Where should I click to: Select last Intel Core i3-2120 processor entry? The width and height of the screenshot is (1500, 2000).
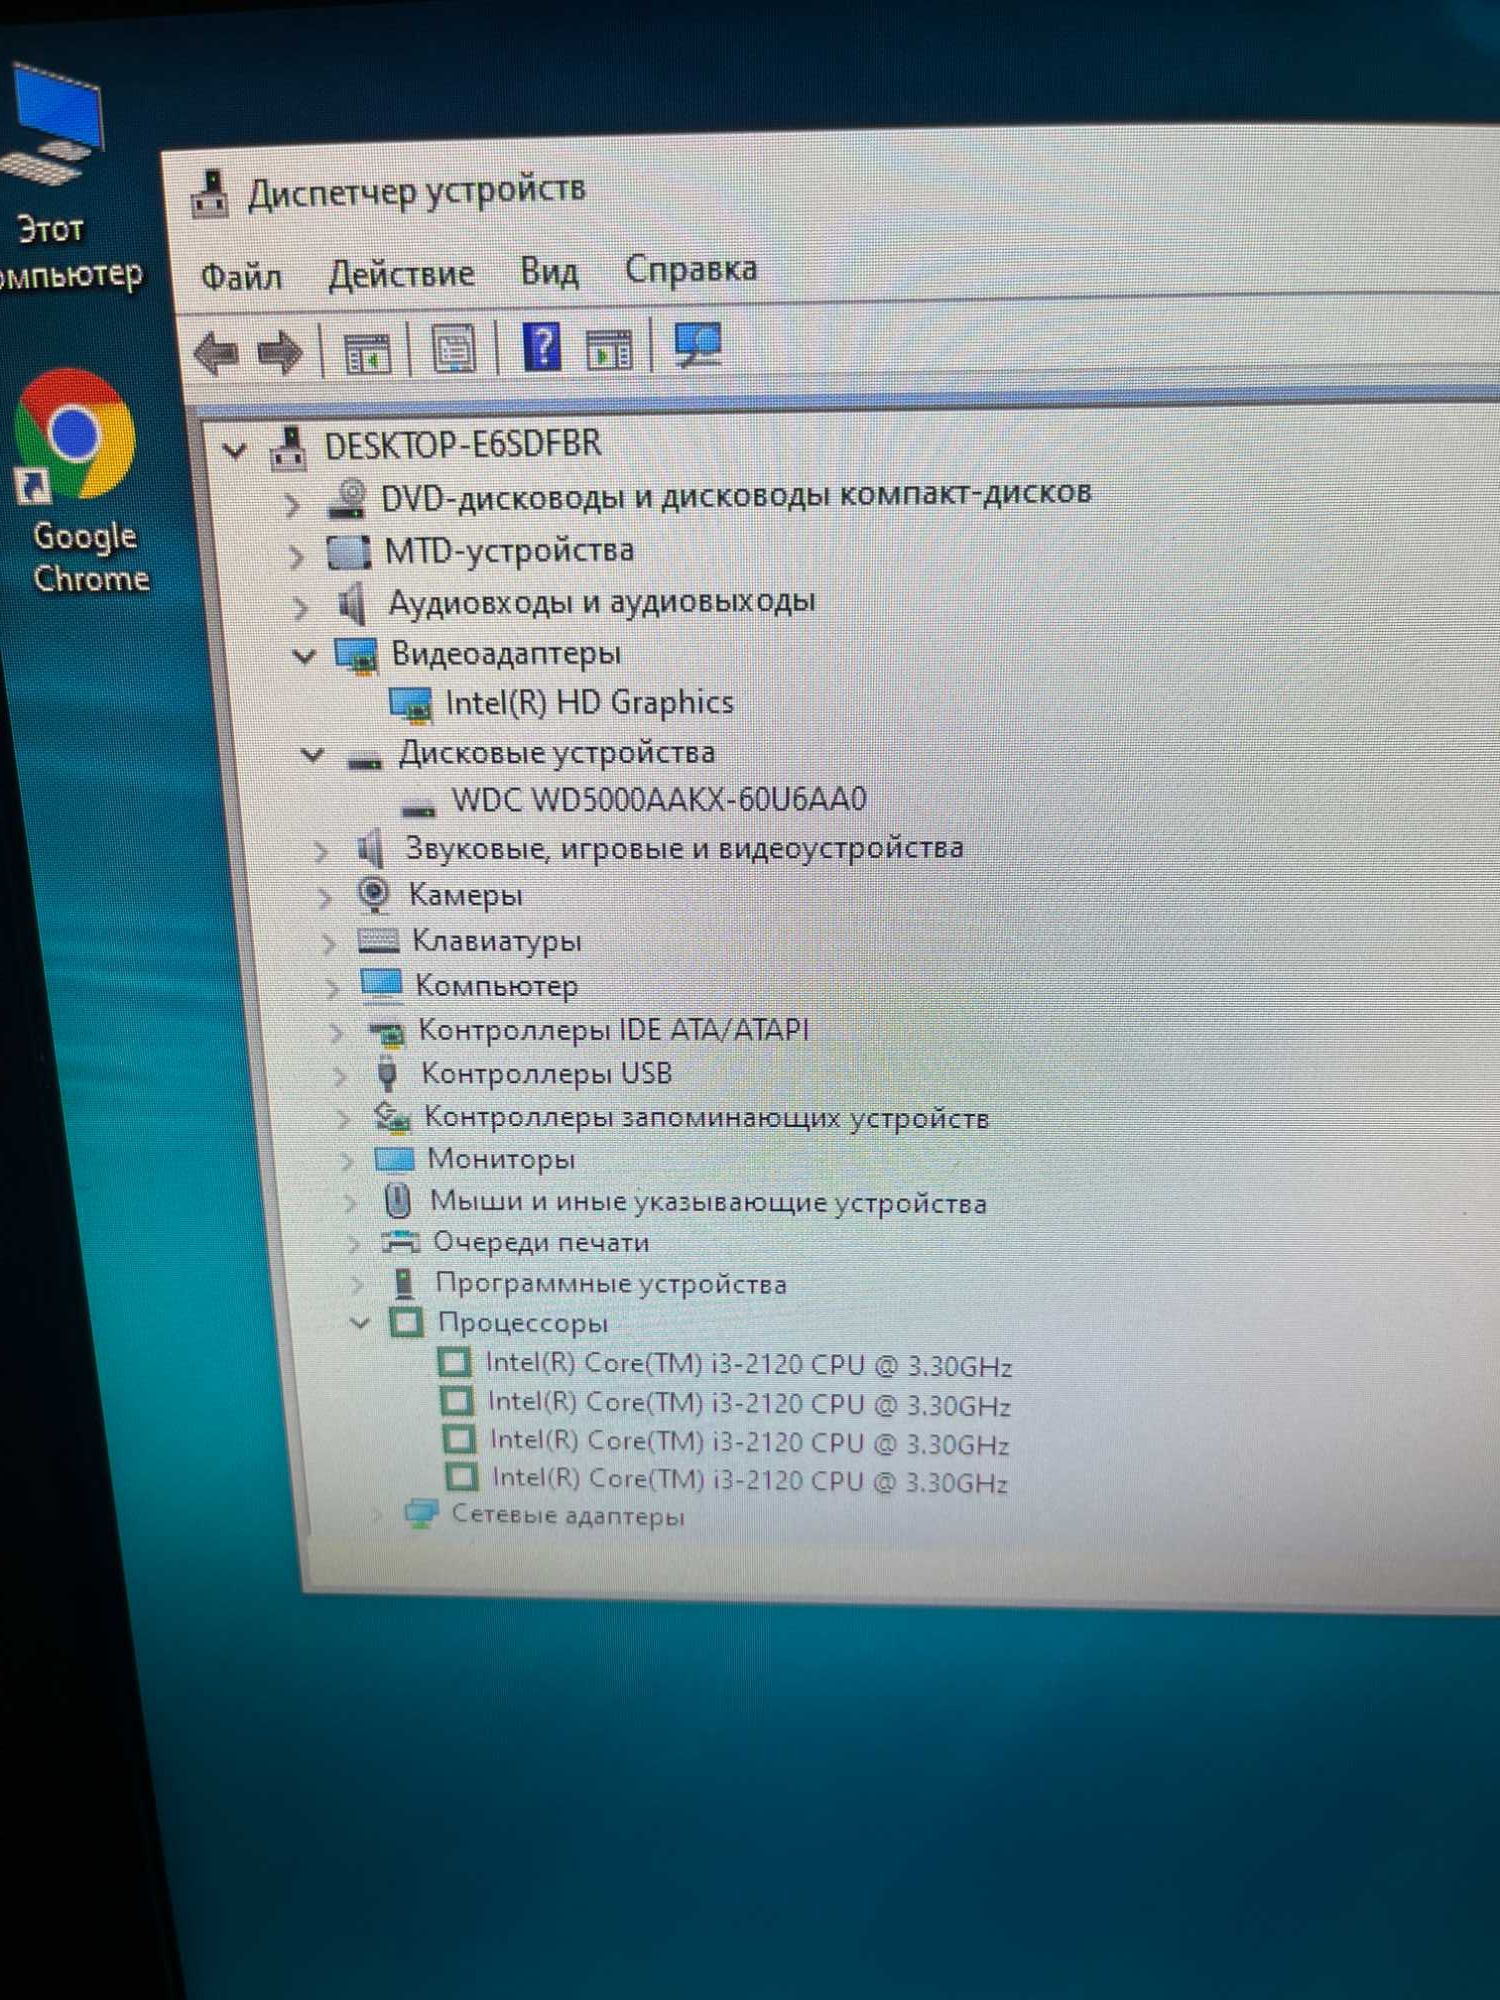pyautogui.click(x=749, y=1479)
